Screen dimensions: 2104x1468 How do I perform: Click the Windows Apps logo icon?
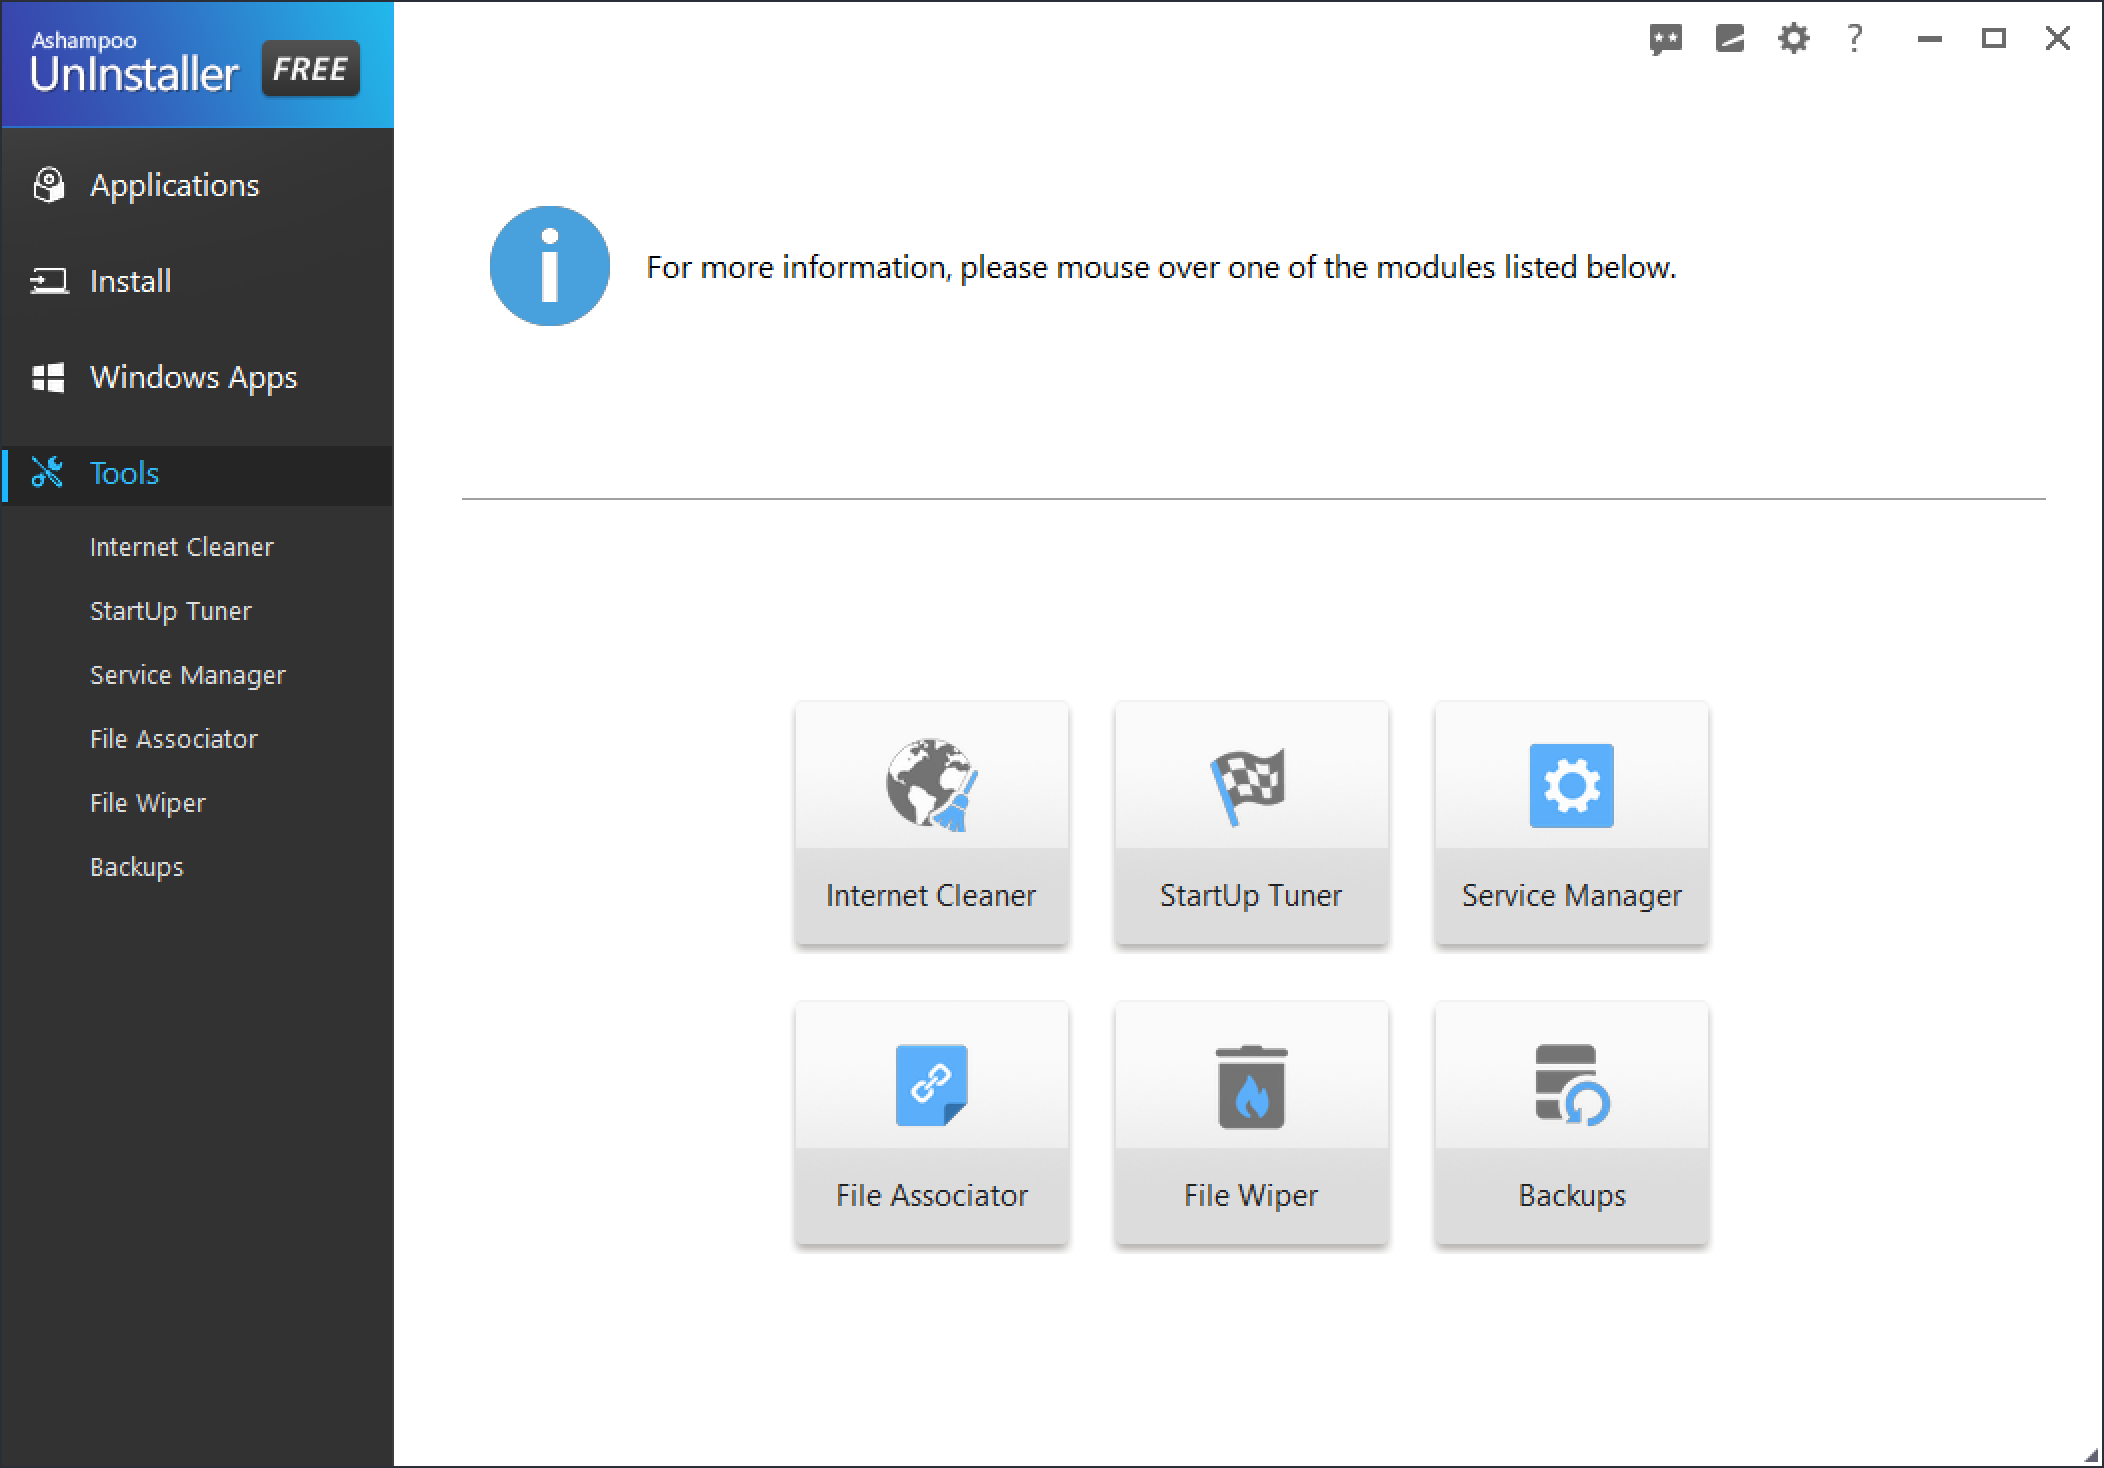(48, 377)
